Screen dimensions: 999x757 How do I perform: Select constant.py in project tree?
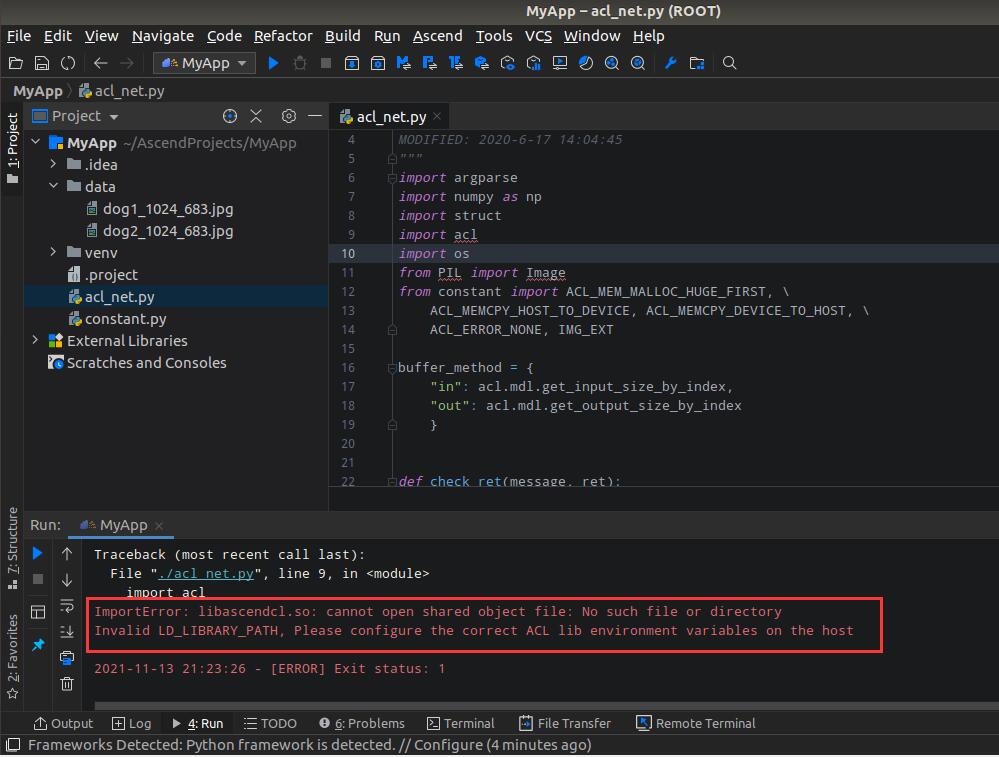[x=125, y=319]
